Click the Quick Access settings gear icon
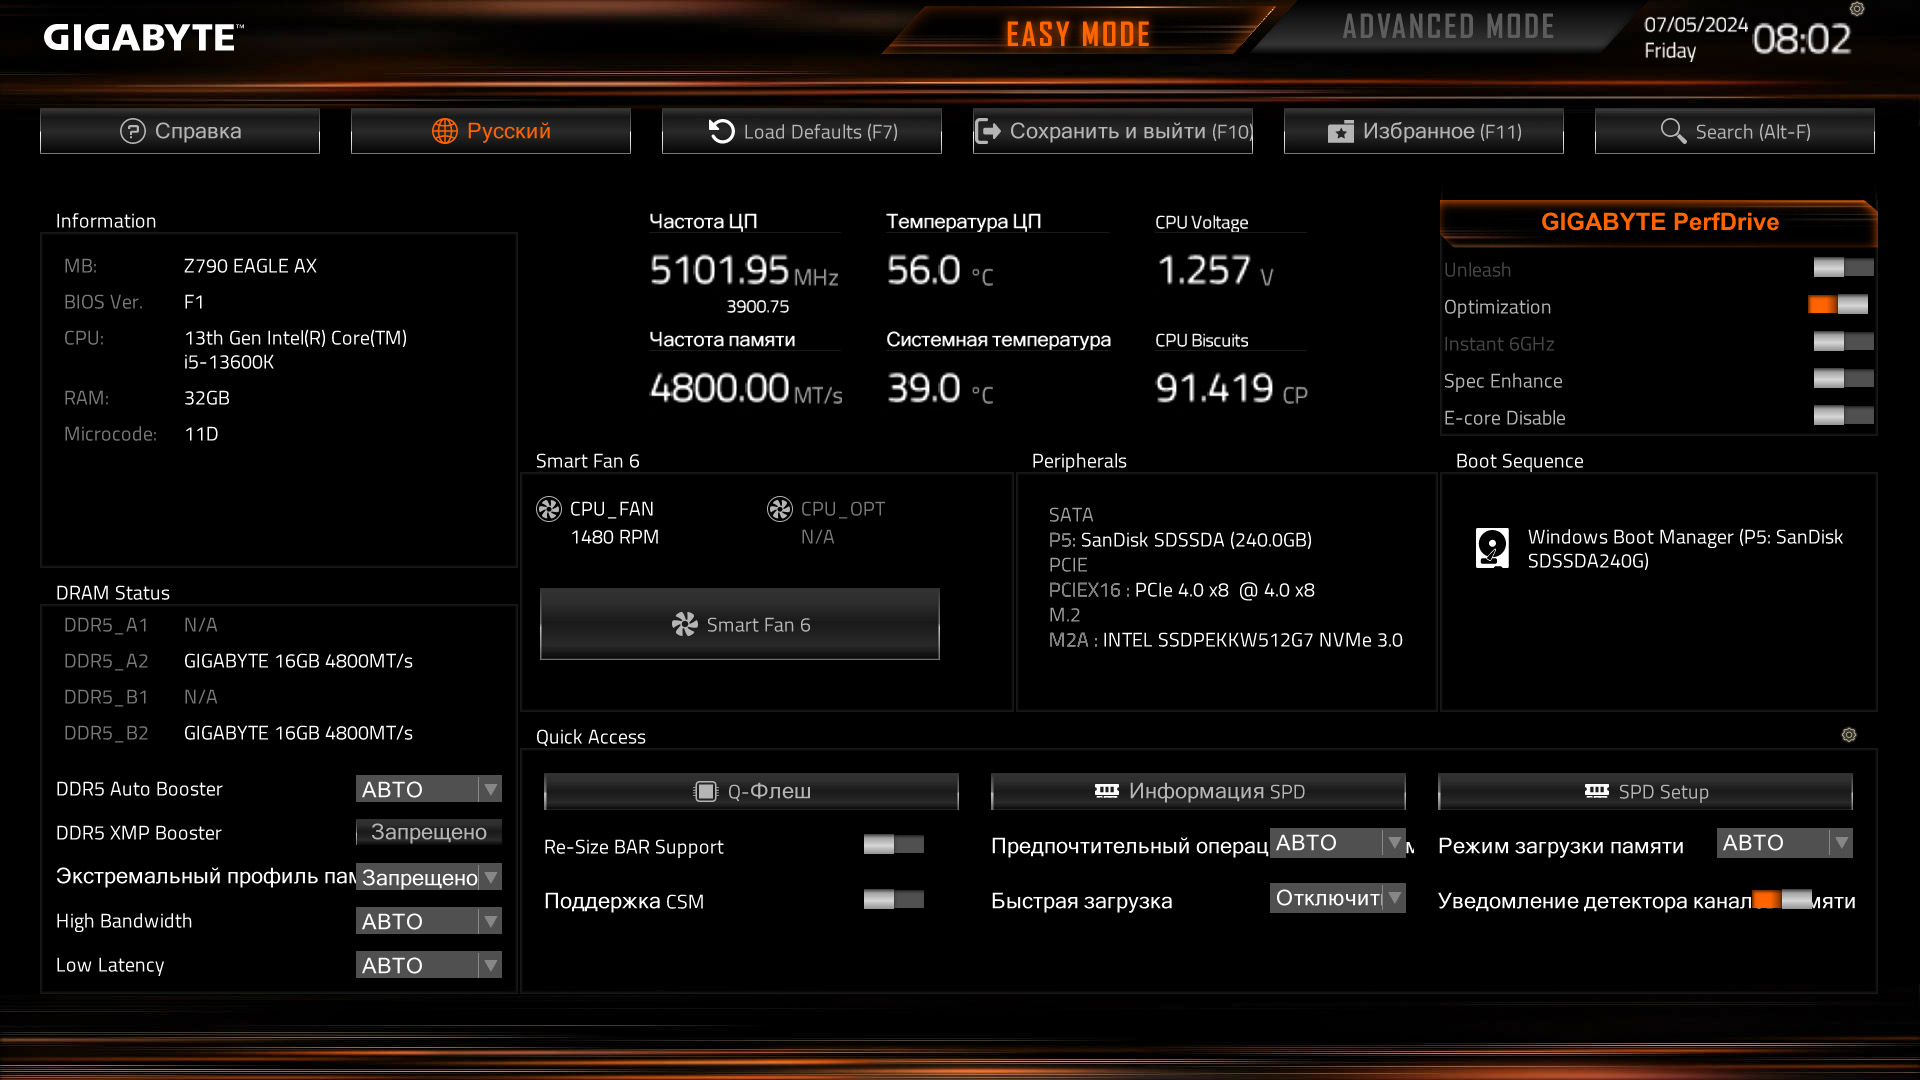This screenshot has width=1920, height=1080. [x=1849, y=735]
